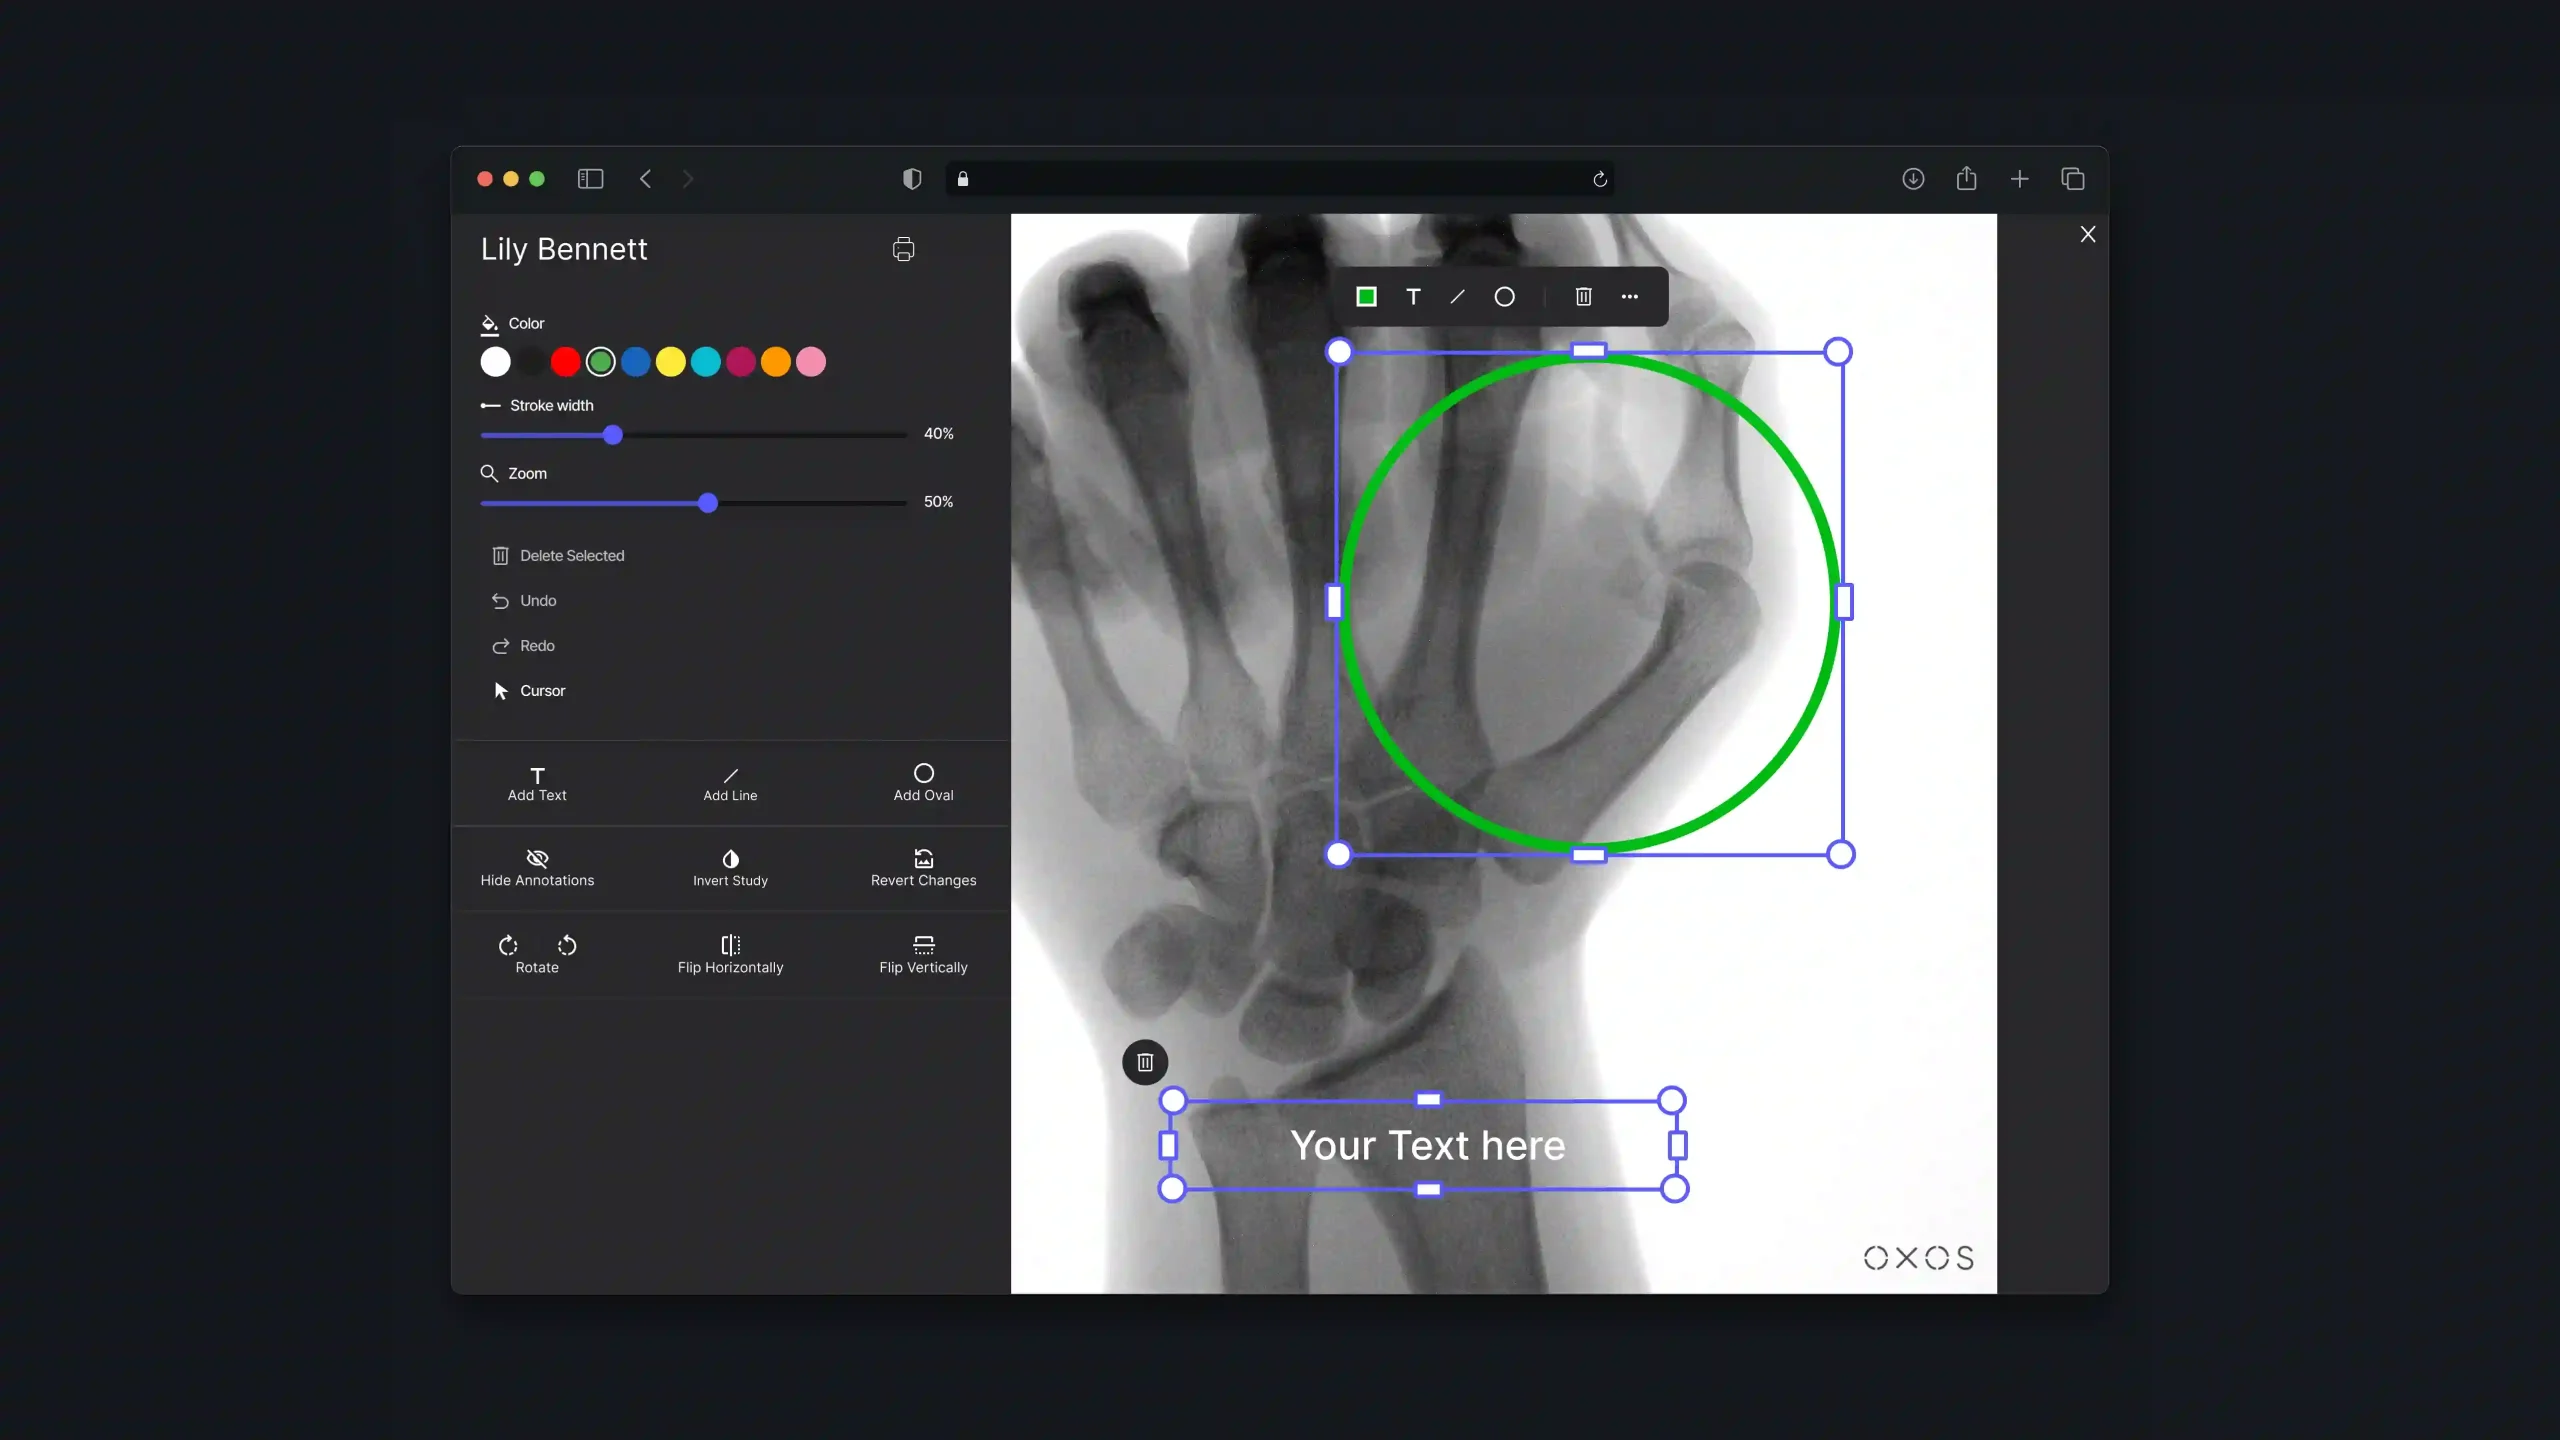Add an oval annotation
The width and height of the screenshot is (2560, 1440).
click(x=923, y=783)
